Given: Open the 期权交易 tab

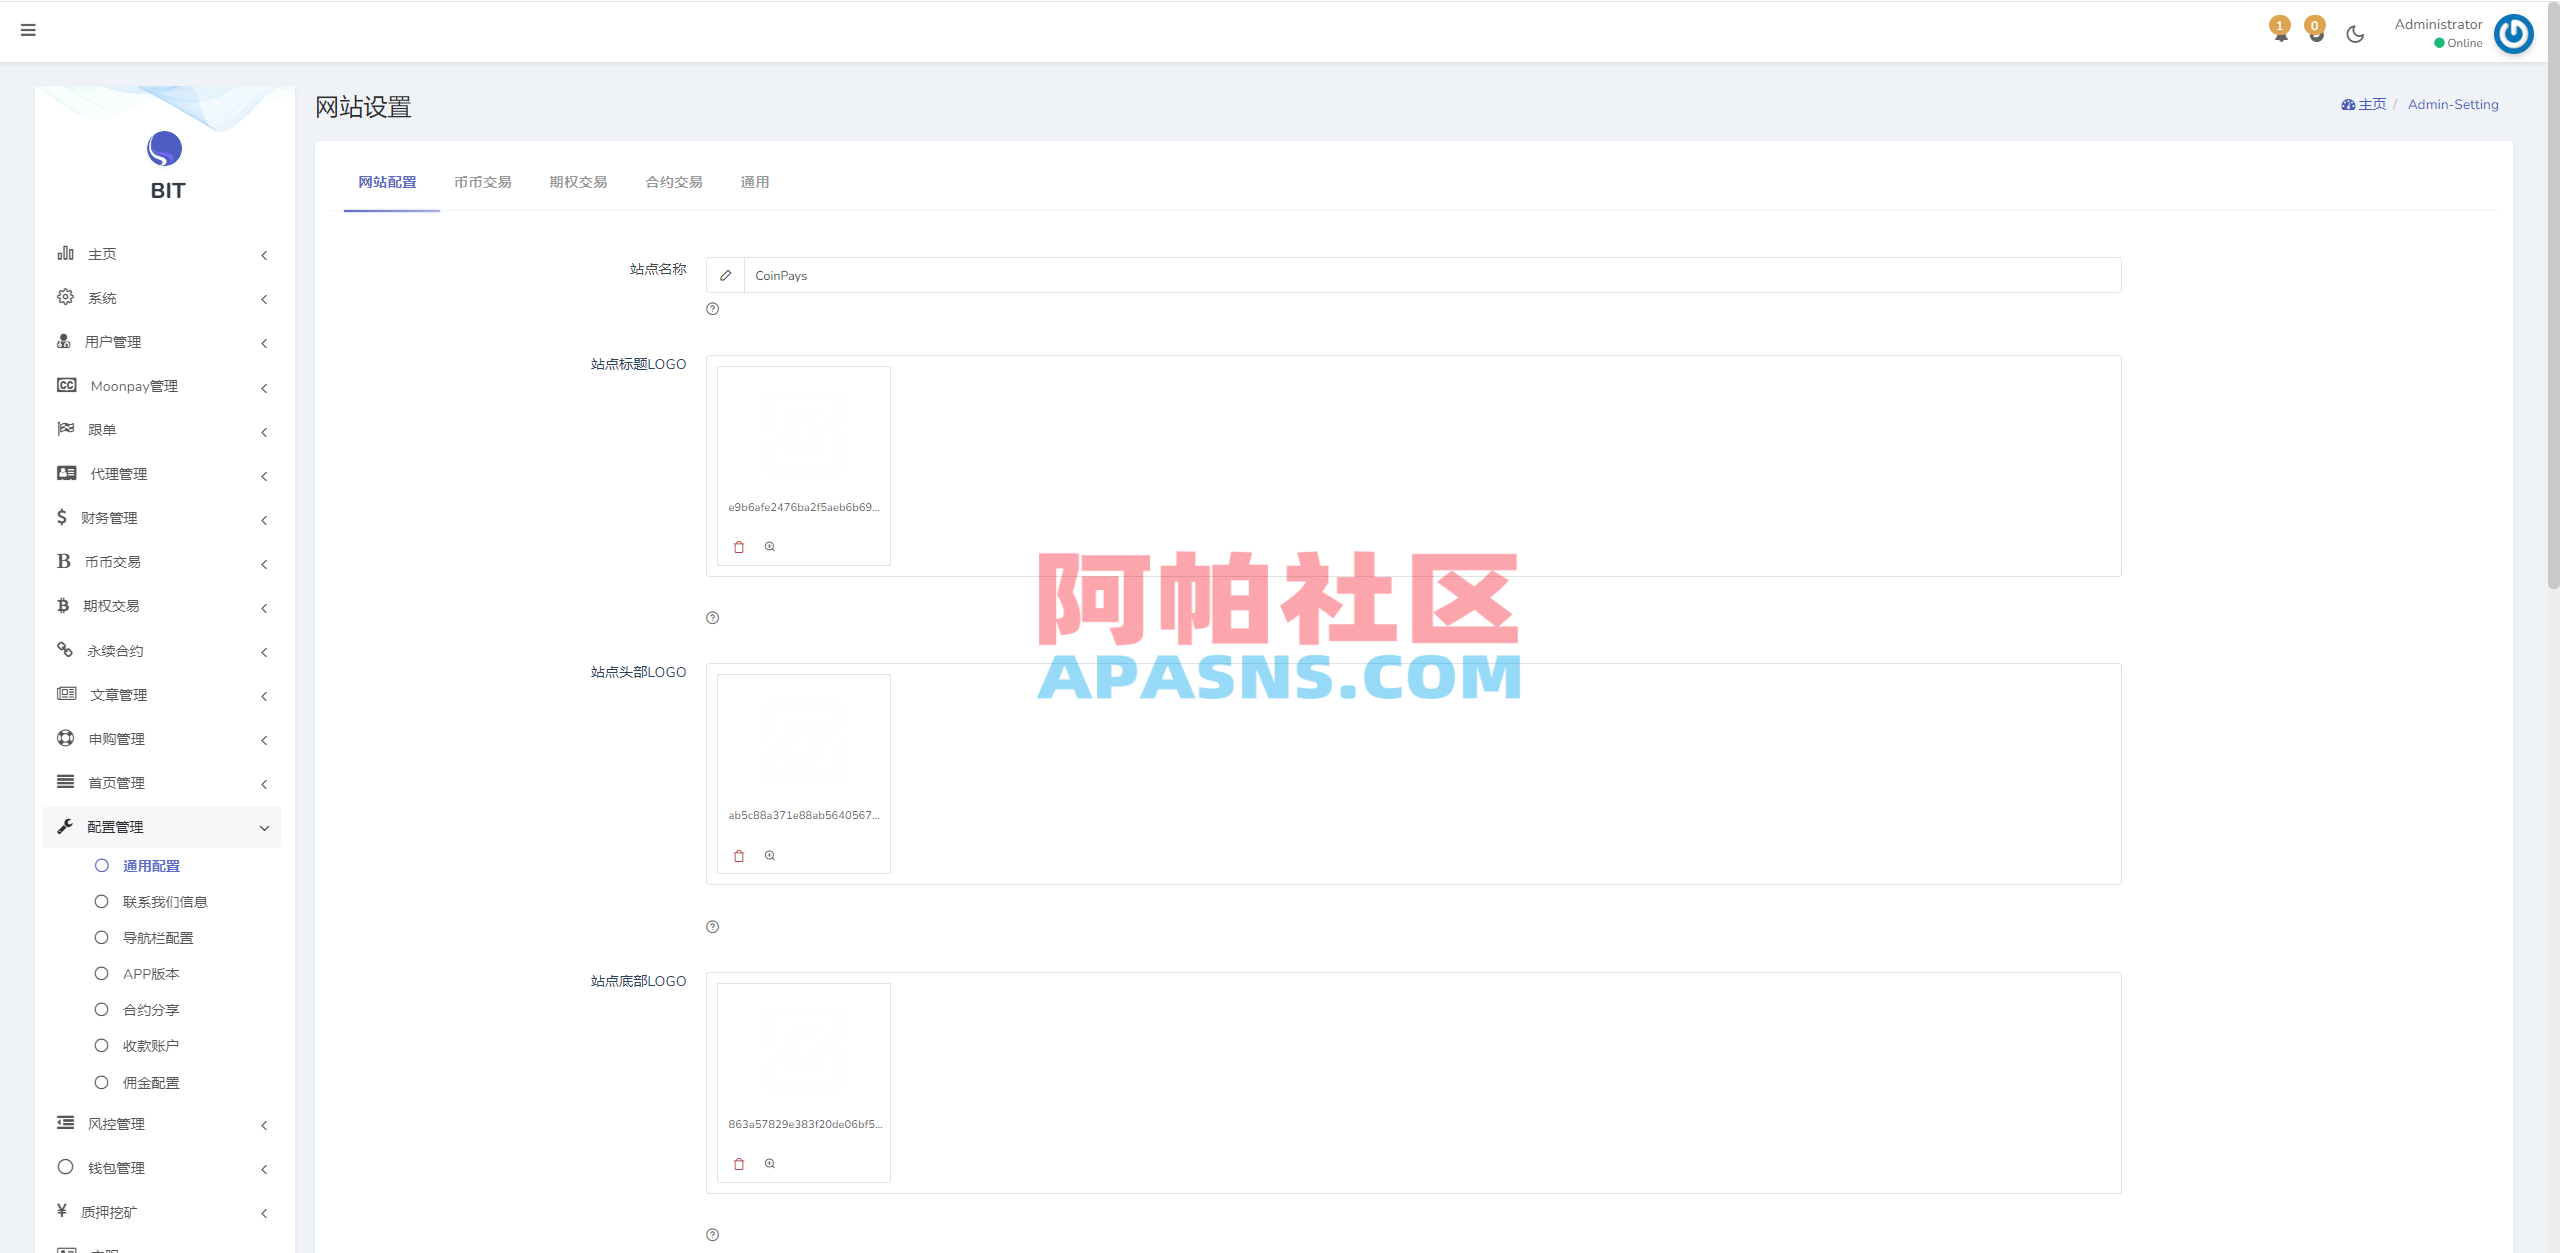Looking at the screenshot, I should (x=577, y=182).
